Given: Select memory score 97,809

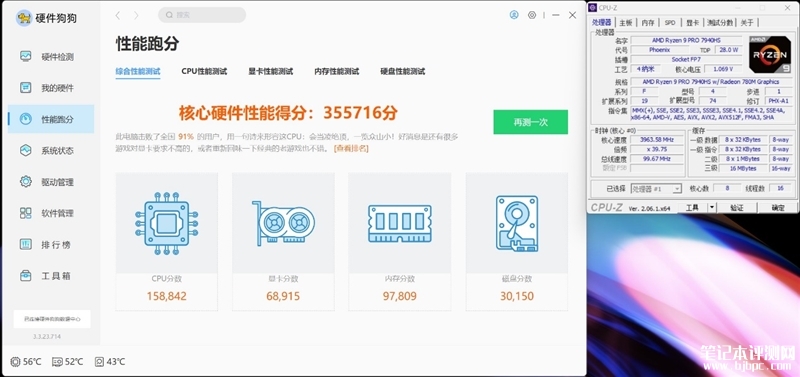Looking at the screenshot, I should [x=399, y=296].
